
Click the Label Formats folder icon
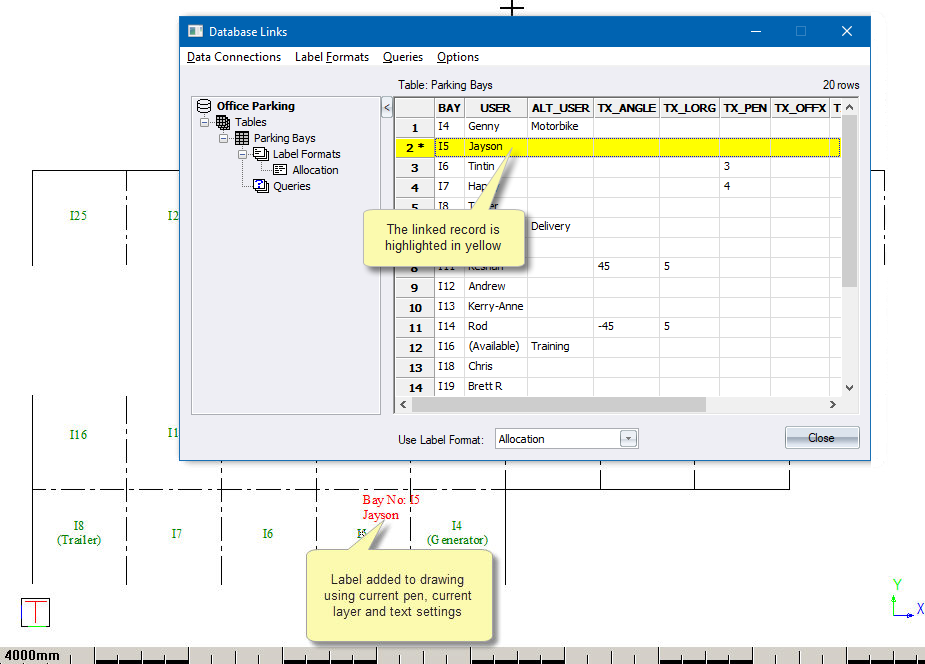pyautogui.click(x=260, y=154)
